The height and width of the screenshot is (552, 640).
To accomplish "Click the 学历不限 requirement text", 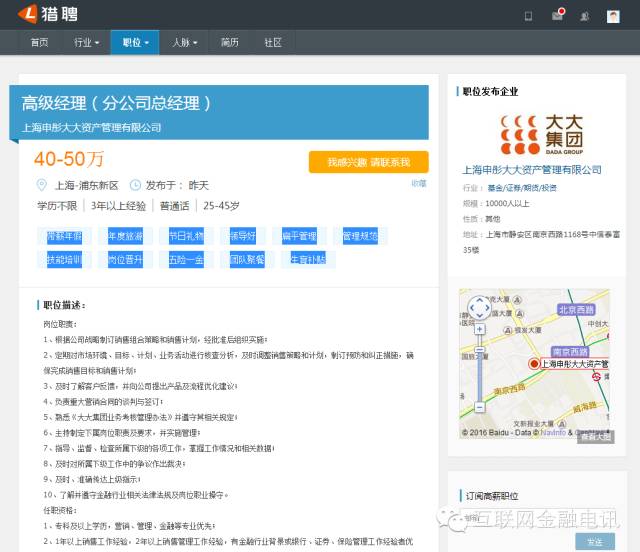I will pyautogui.click(x=57, y=206).
